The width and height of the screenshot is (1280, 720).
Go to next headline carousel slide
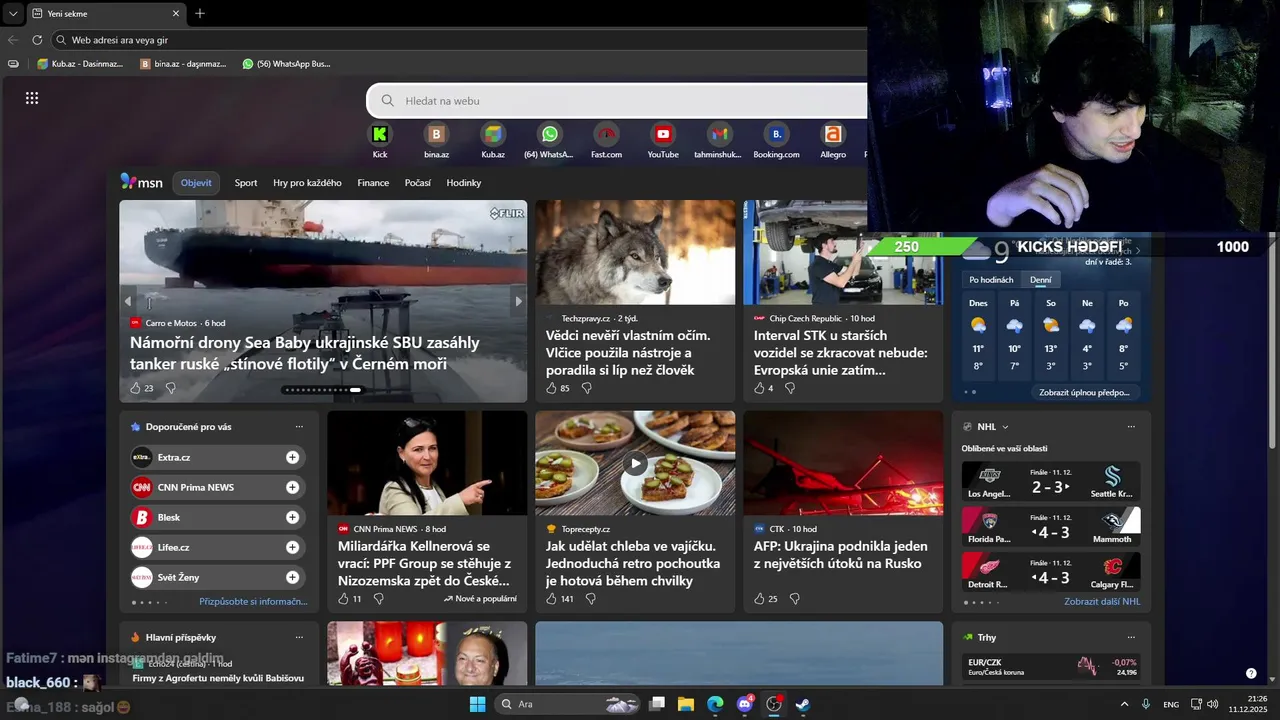[x=518, y=301]
